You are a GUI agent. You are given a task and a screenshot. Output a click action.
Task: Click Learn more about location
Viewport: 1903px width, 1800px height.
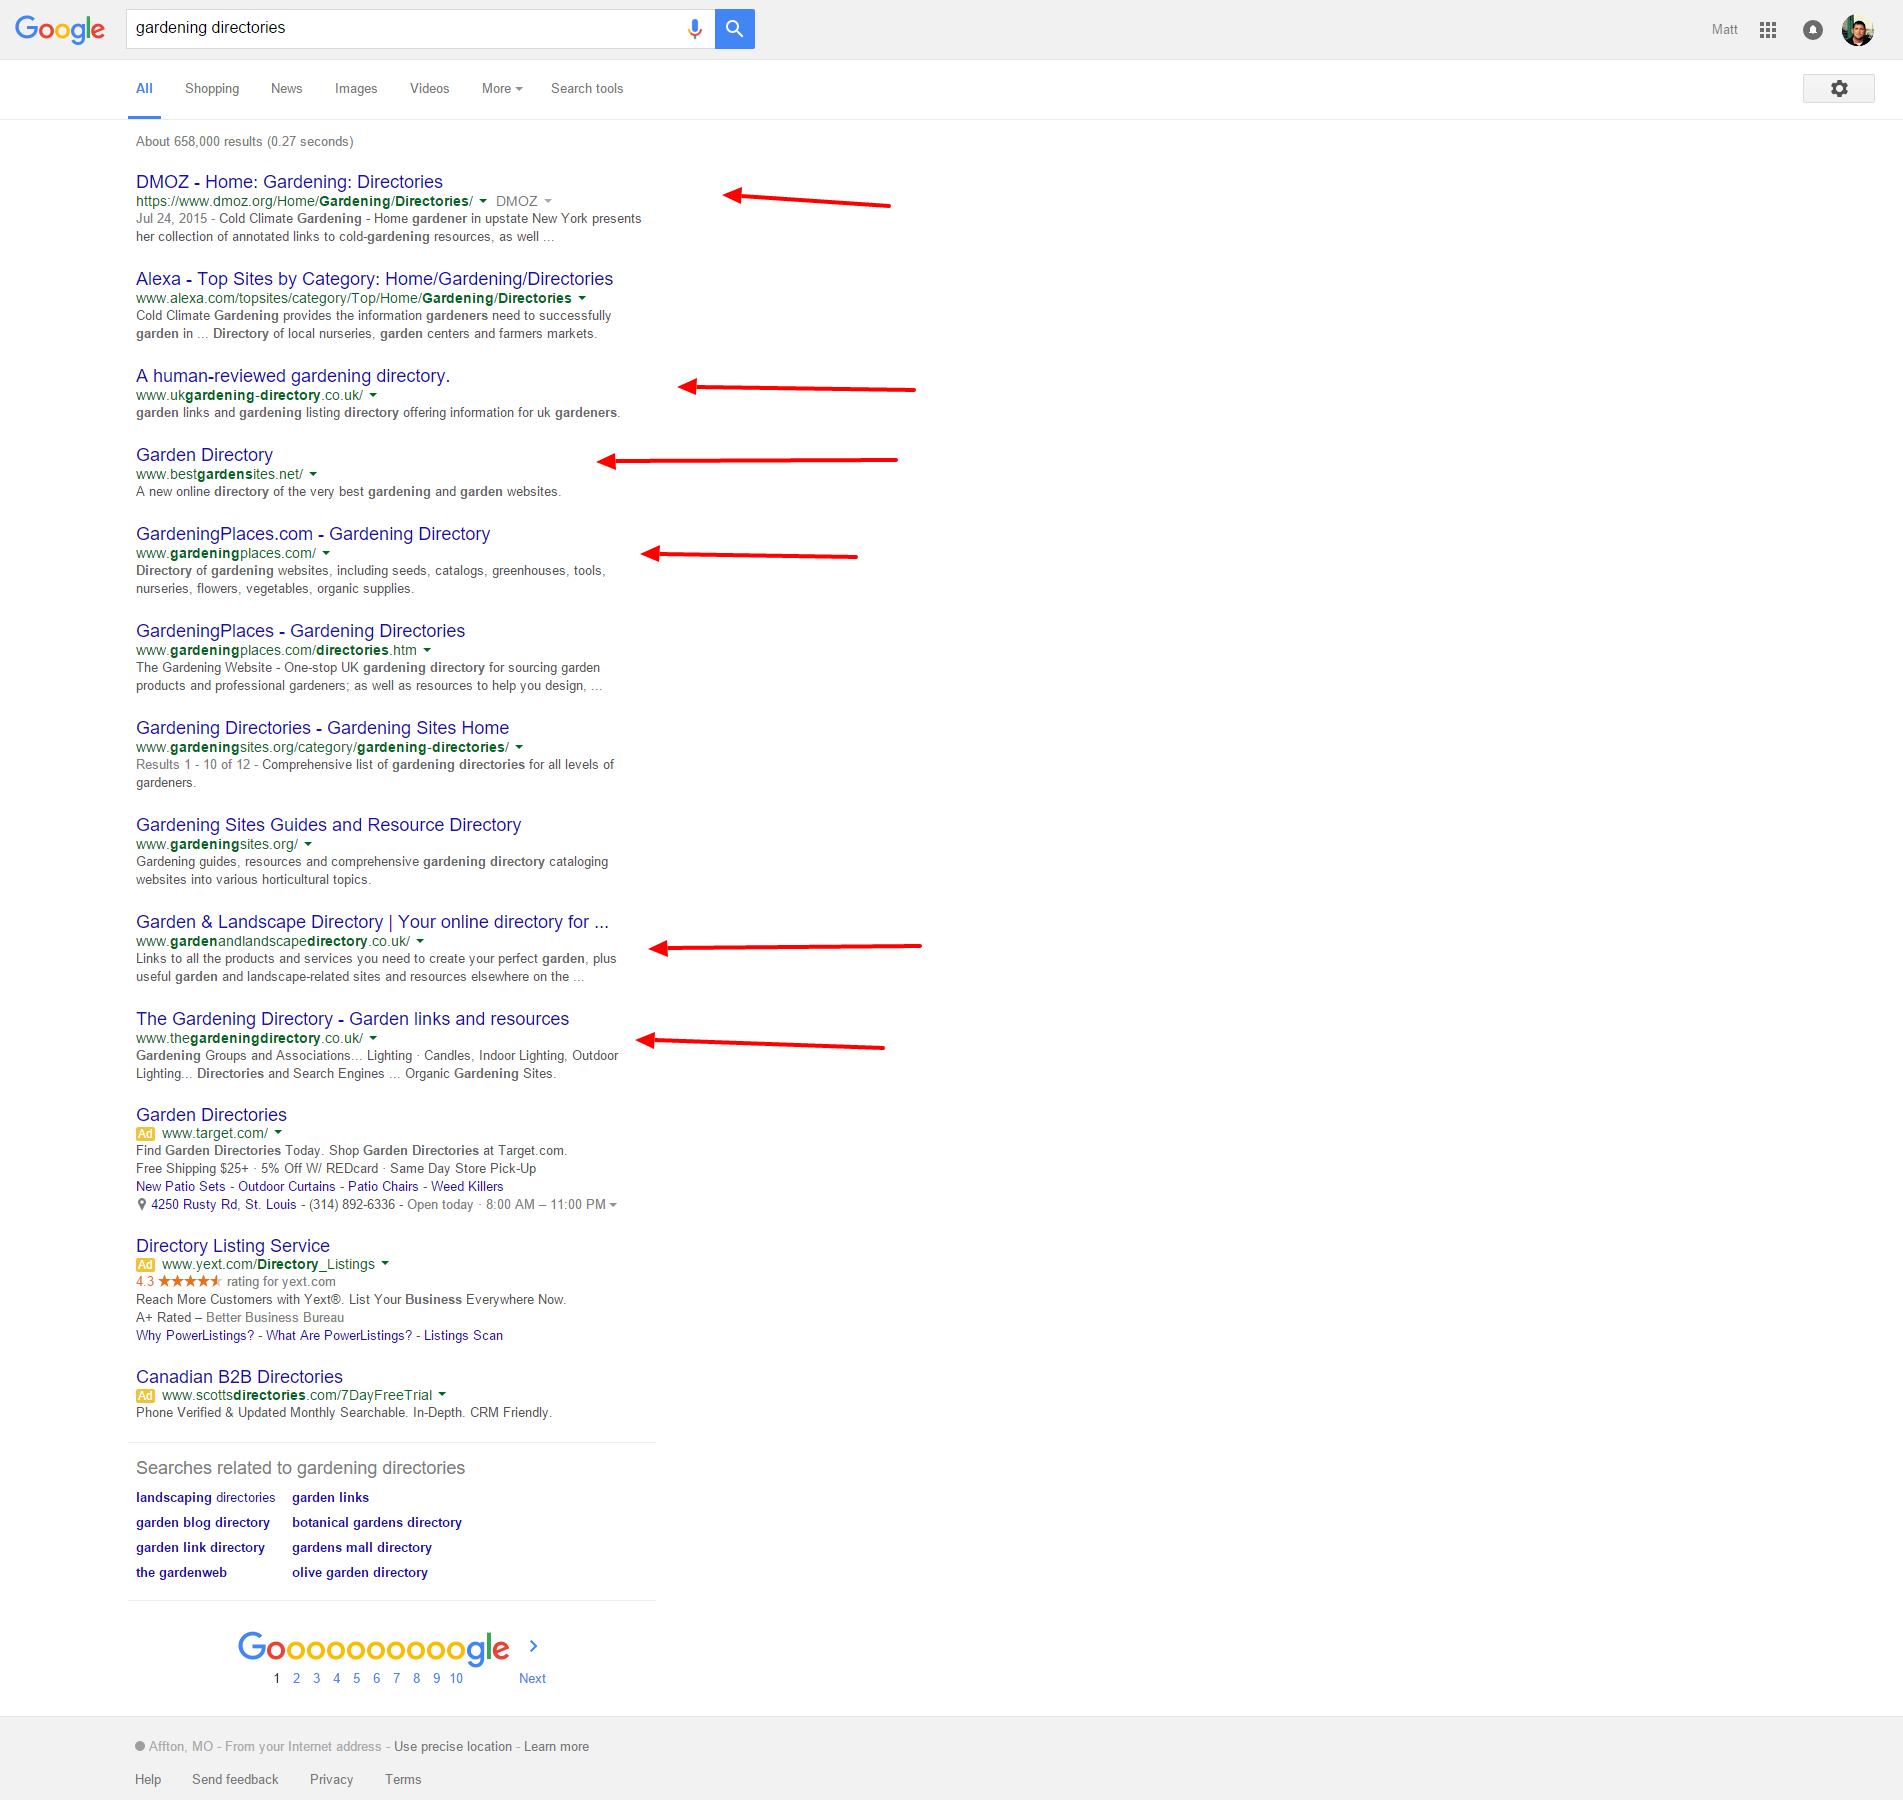point(556,1747)
